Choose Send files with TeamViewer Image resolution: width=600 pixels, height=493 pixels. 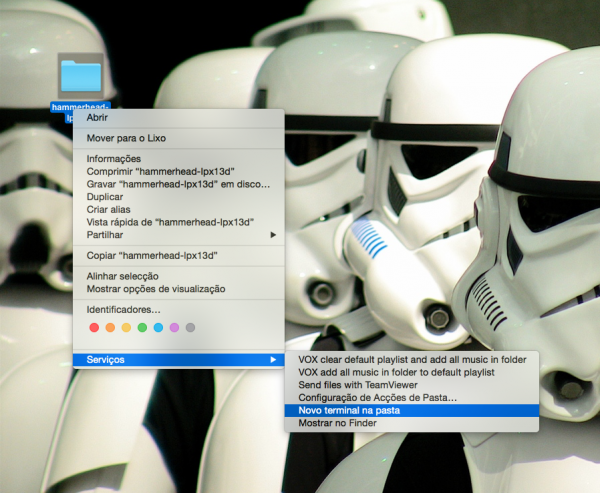point(412,385)
